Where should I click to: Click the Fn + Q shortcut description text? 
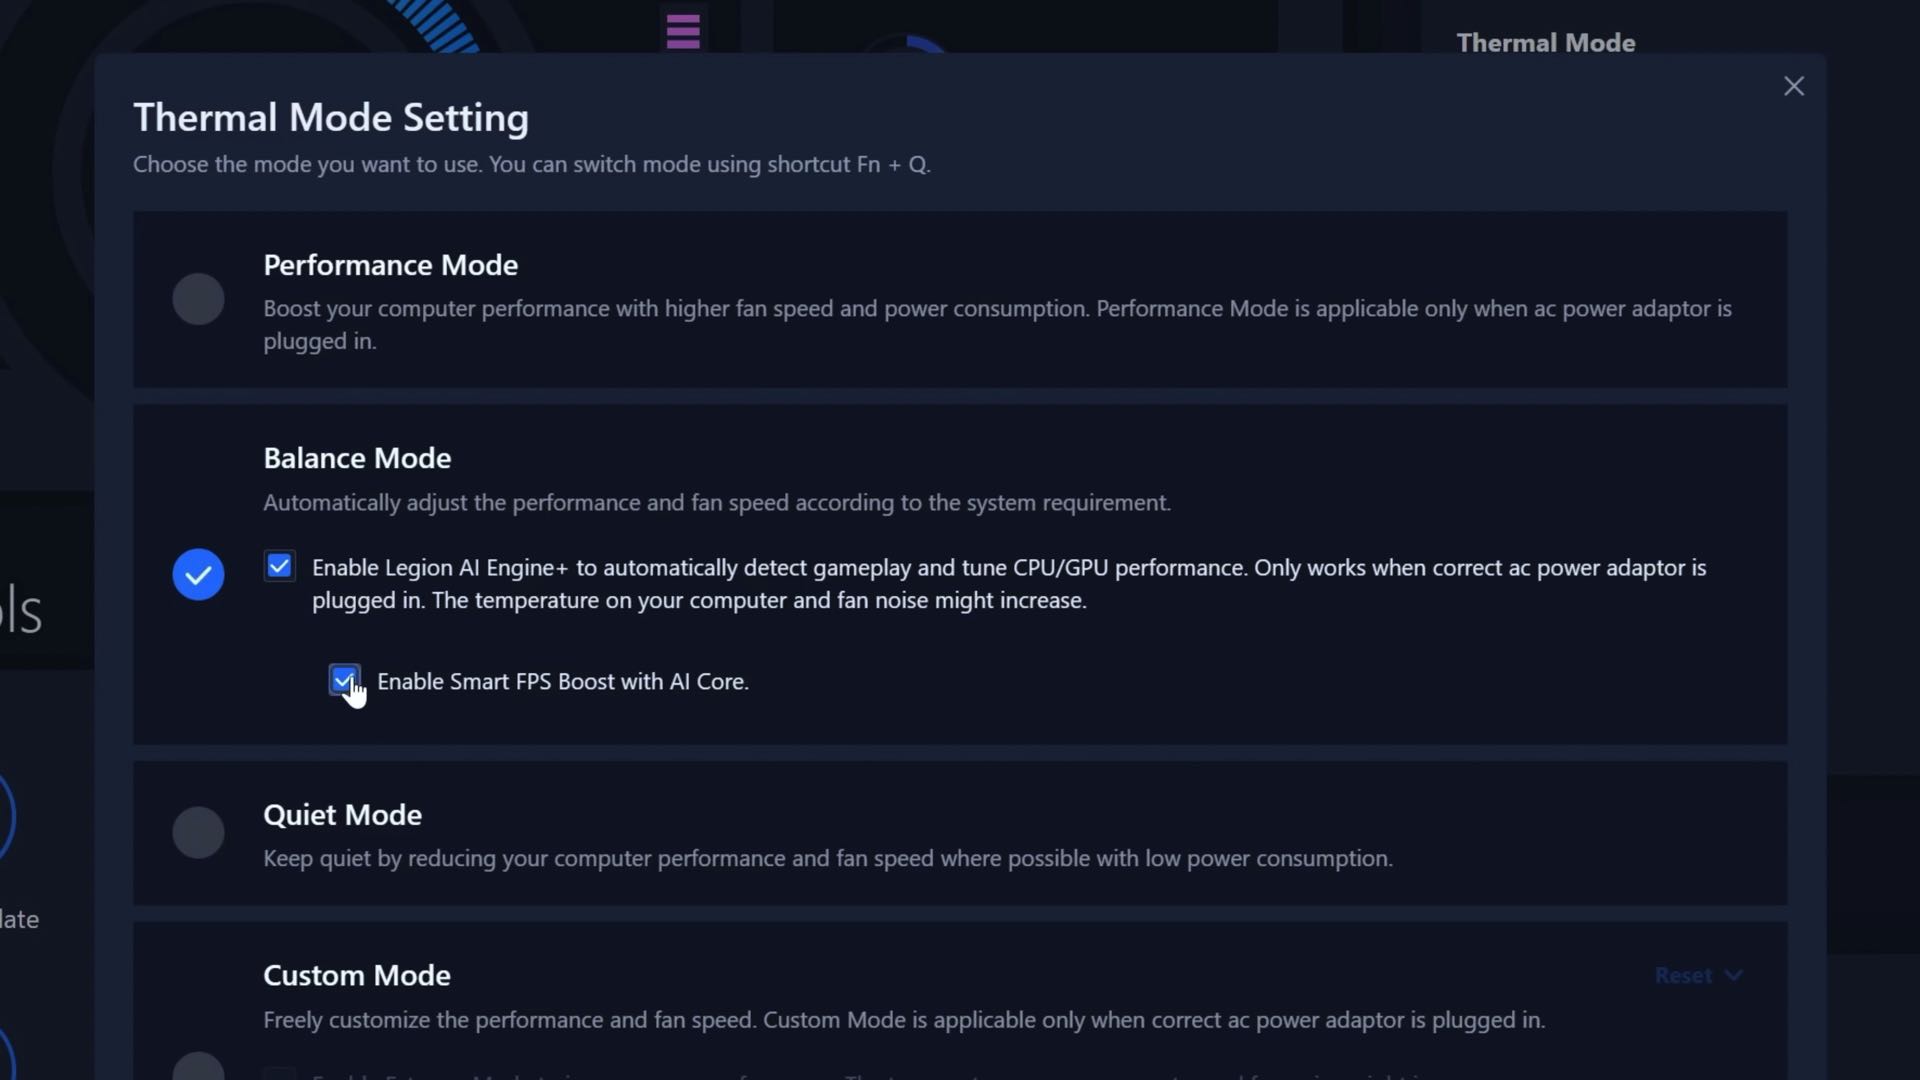coord(532,164)
